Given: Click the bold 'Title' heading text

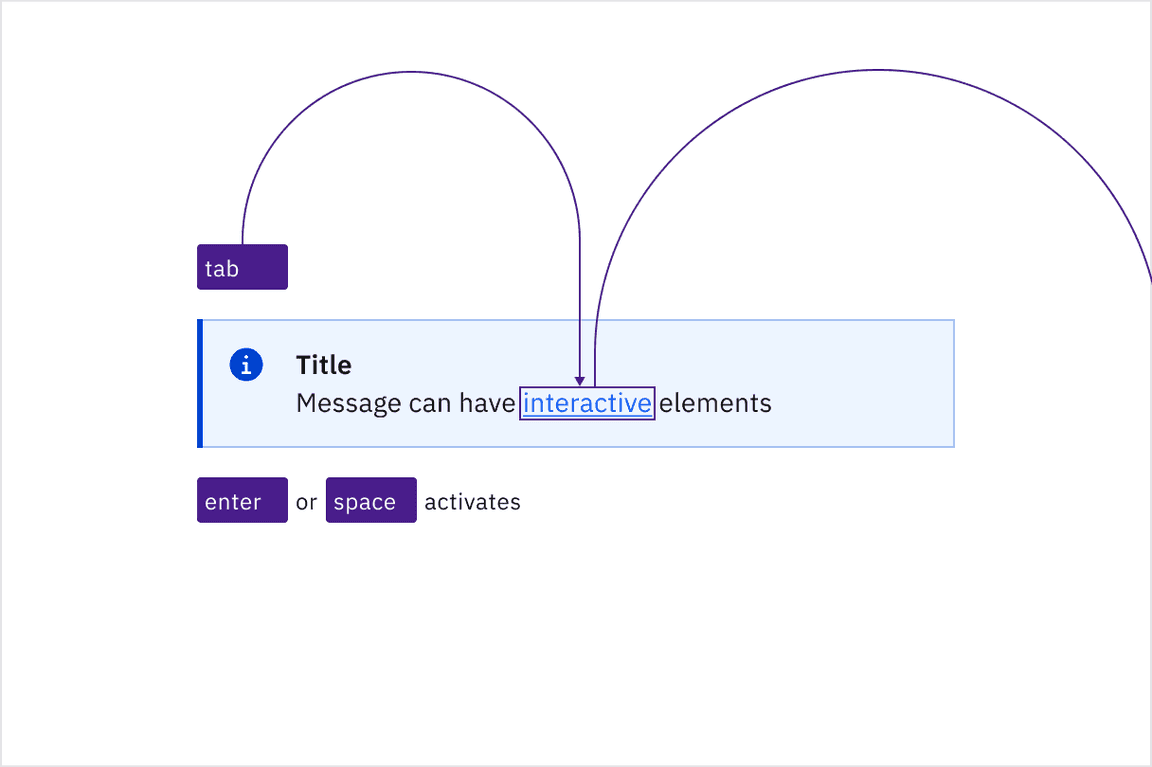Looking at the screenshot, I should click(323, 365).
